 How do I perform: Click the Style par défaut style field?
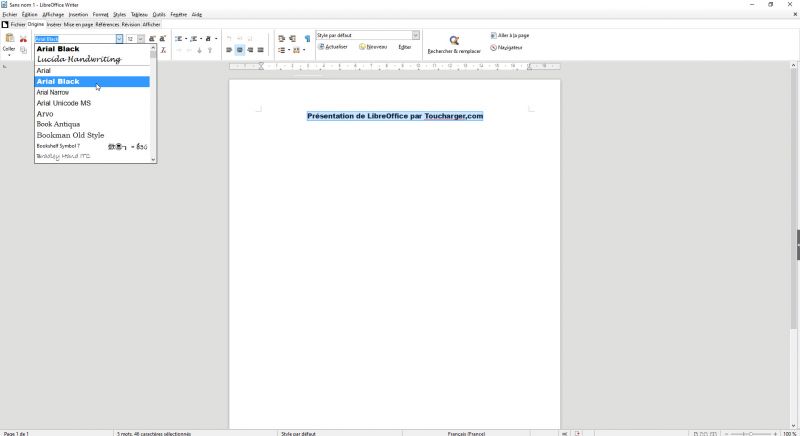[364, 35]
